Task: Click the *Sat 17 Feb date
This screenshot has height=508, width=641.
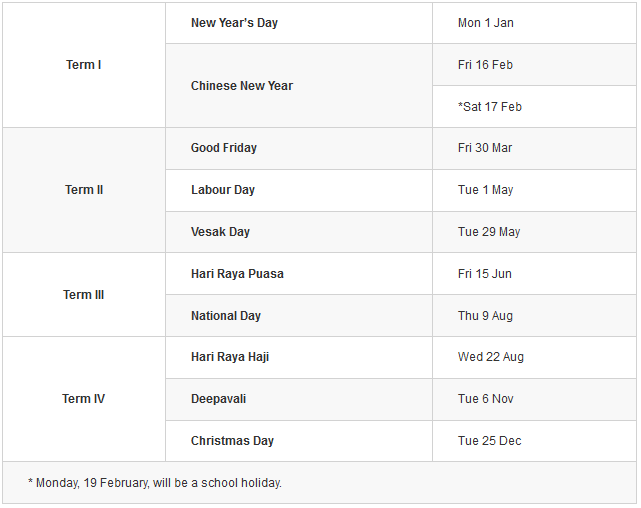Action: coord(490,107)
